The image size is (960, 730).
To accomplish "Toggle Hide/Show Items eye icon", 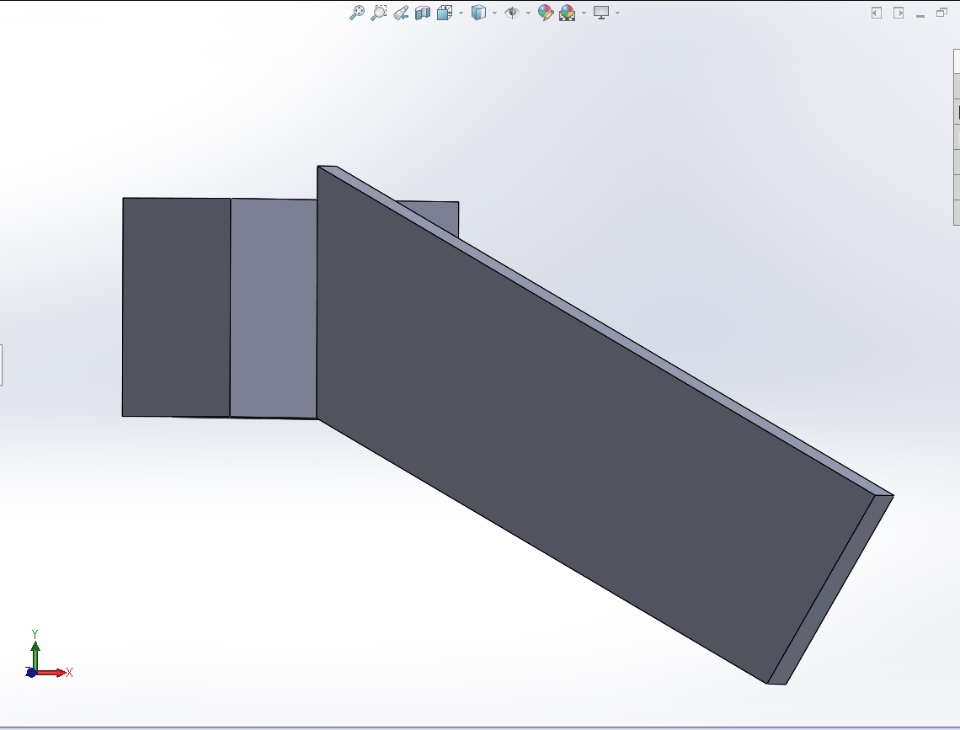I will coord(512,12).
